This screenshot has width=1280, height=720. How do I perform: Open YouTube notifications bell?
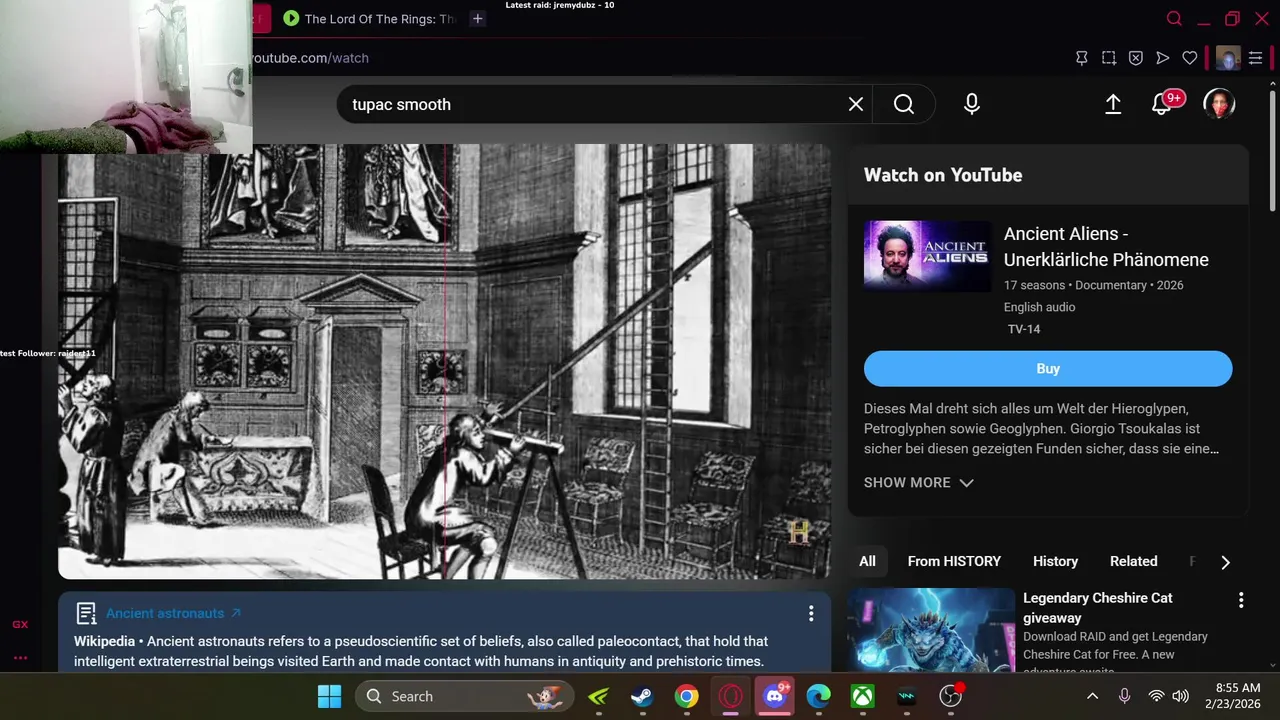[1162, 104]
